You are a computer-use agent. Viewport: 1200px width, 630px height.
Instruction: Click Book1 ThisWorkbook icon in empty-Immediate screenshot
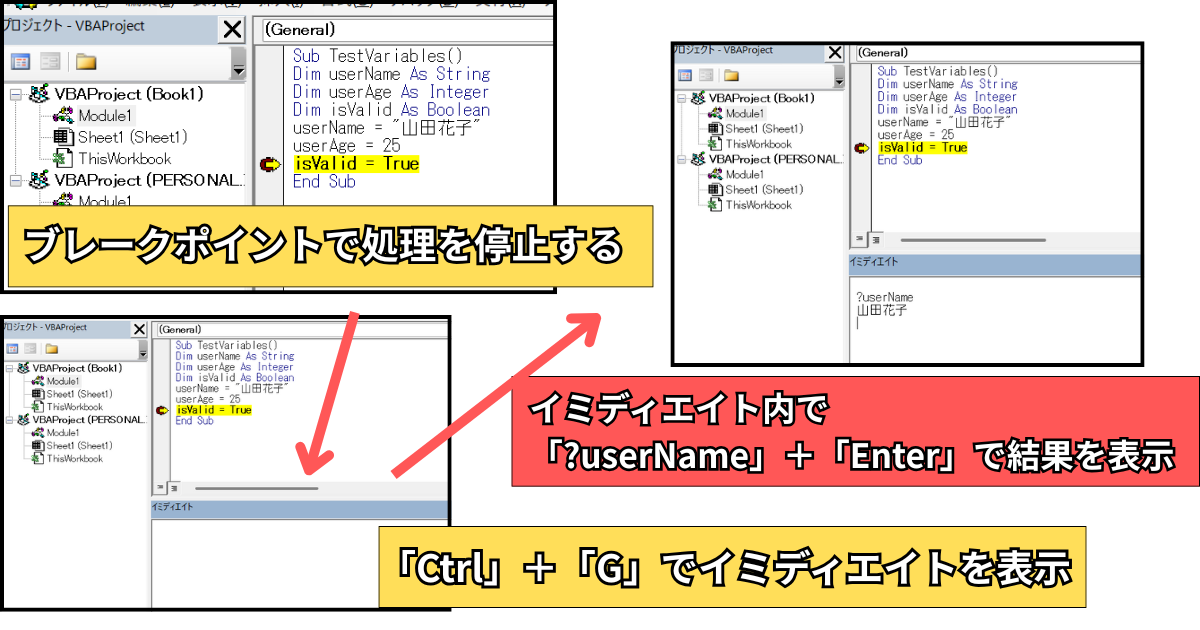(38, 407)
